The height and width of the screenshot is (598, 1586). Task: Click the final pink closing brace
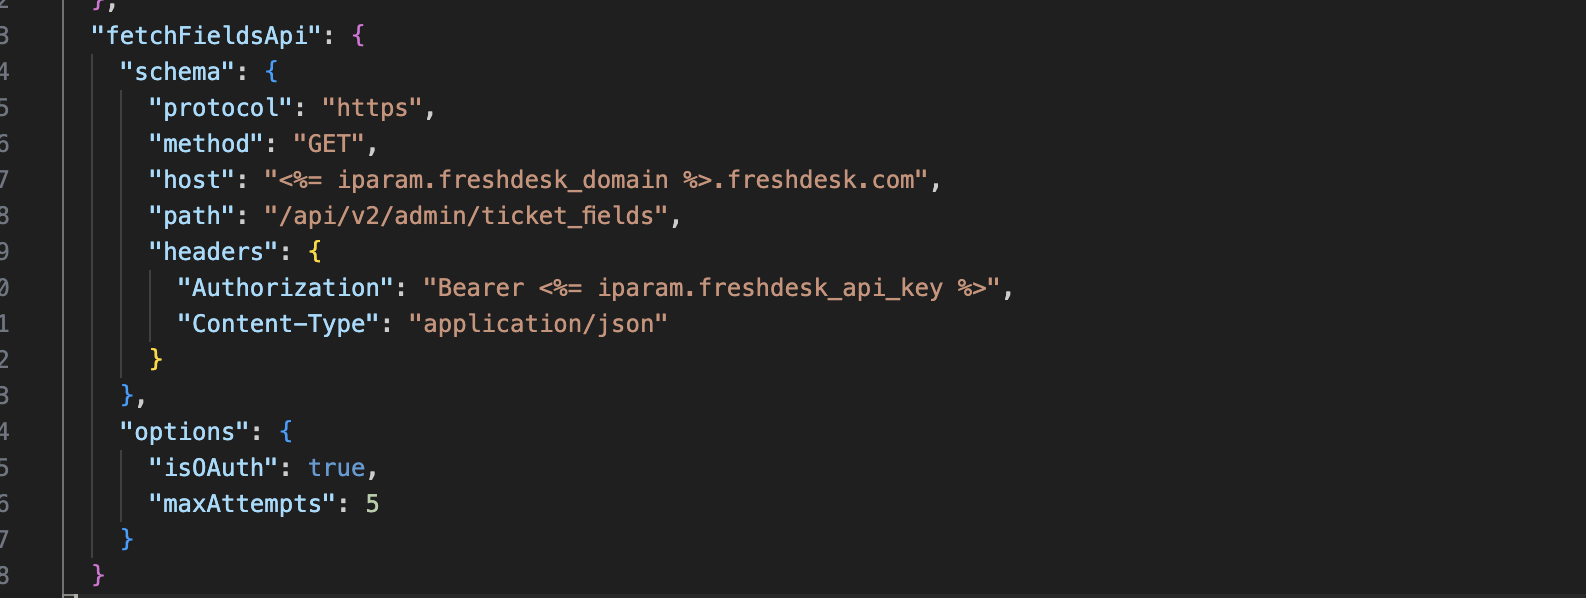pyautogui.click(x=98, y=575)
